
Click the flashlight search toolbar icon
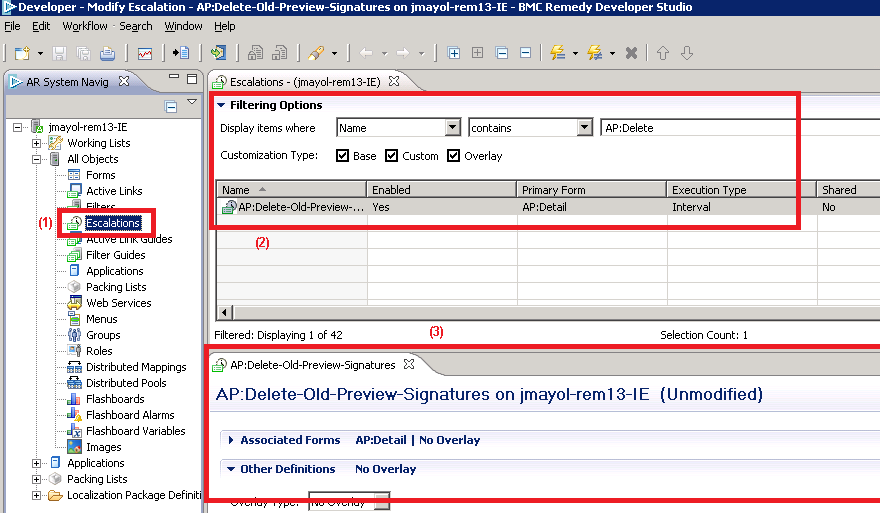(x=316, y=53)
